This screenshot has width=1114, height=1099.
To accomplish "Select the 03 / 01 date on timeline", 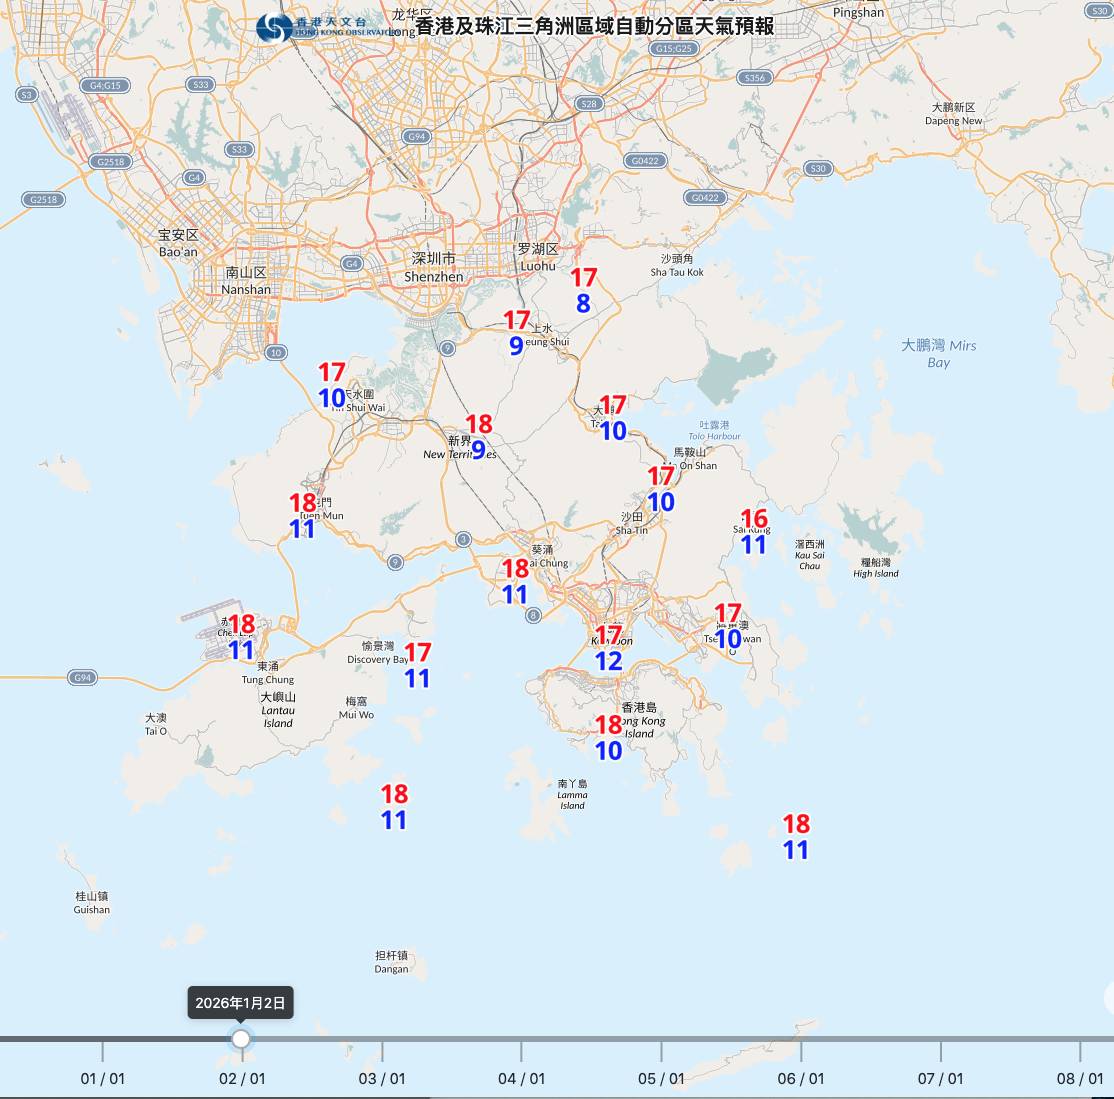I will 382,1078.
